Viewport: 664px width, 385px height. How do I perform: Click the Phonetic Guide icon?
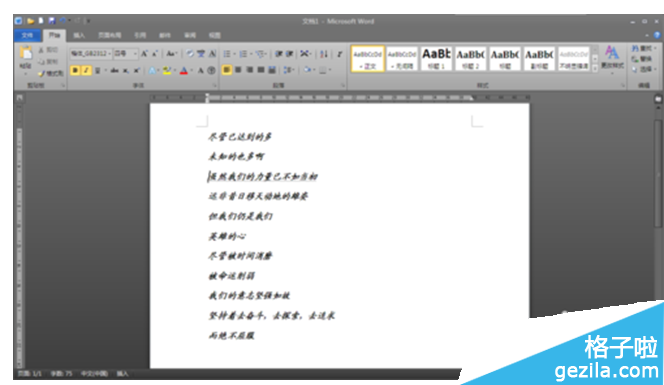click(201, 54)
